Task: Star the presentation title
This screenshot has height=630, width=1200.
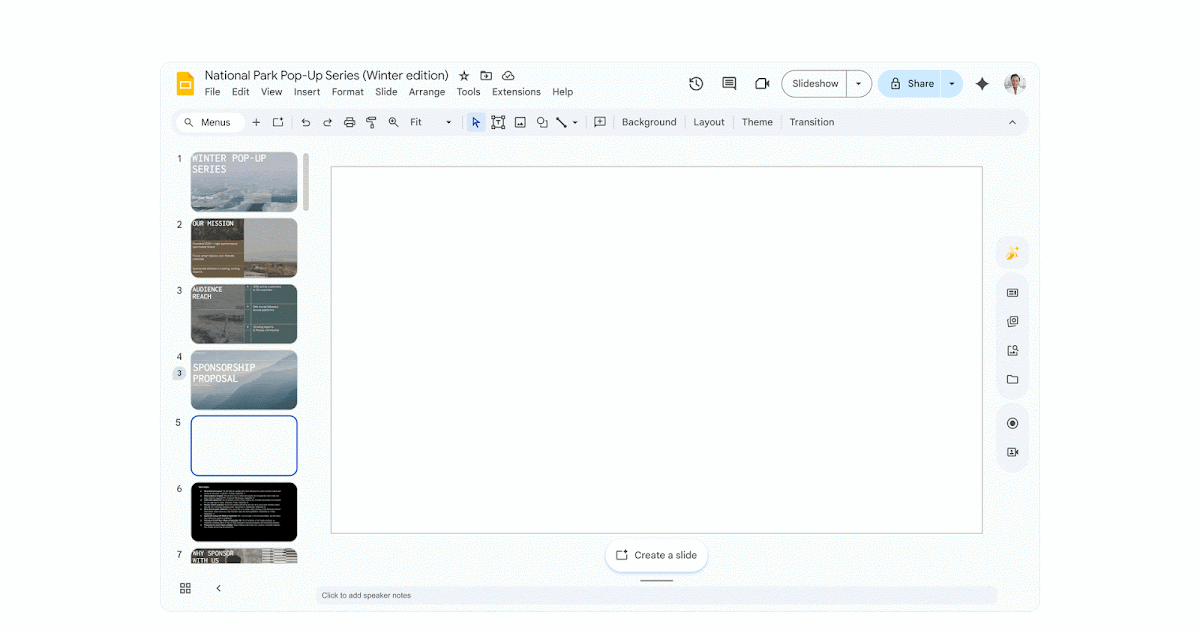Action: [464, 76]
